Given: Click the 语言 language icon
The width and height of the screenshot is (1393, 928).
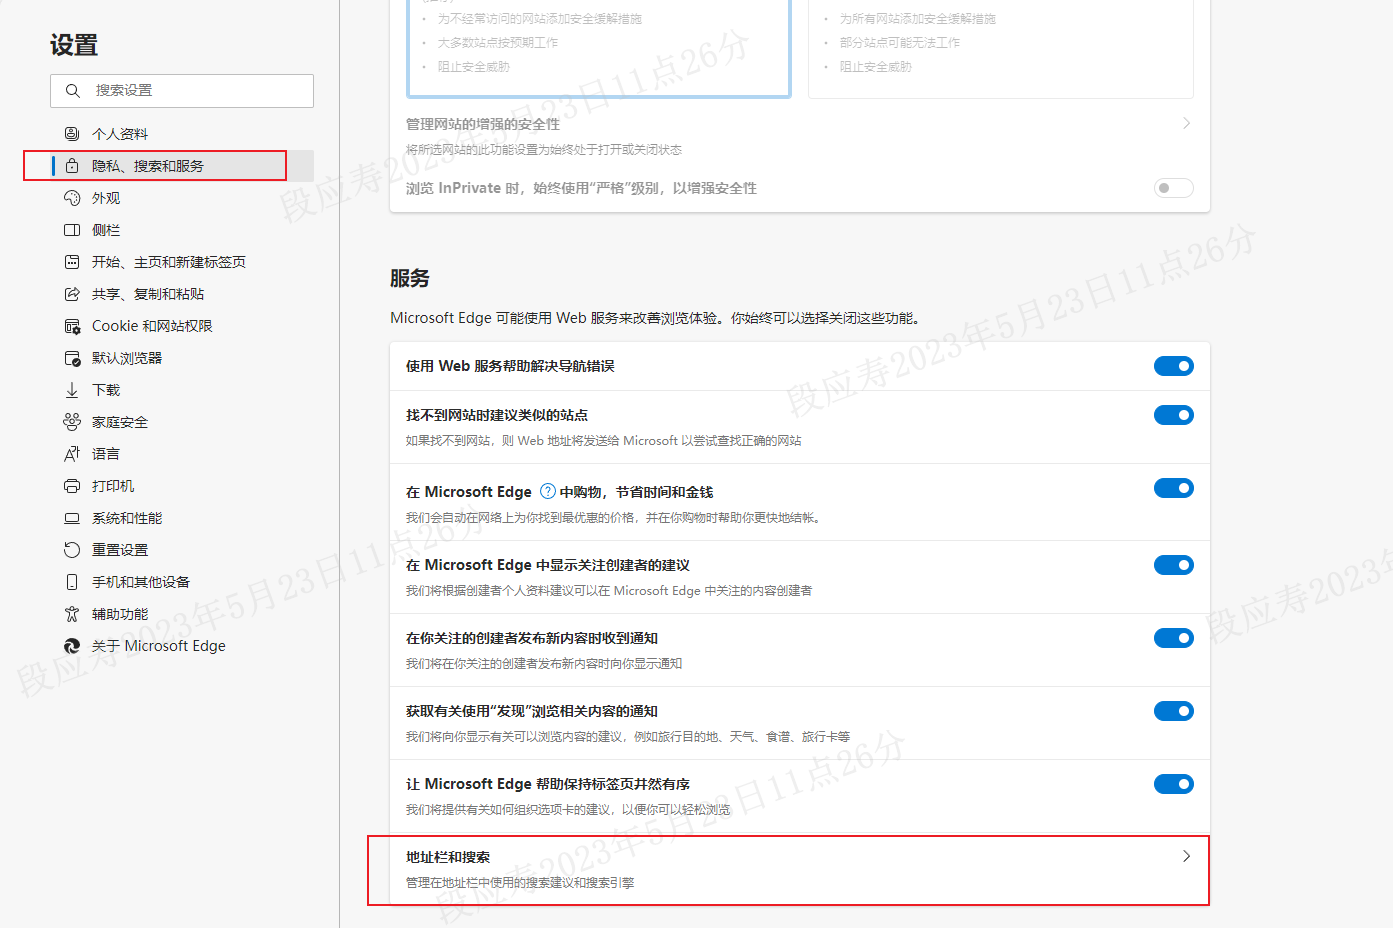Looking at the screenshot, I should click(x=72, y=454).
